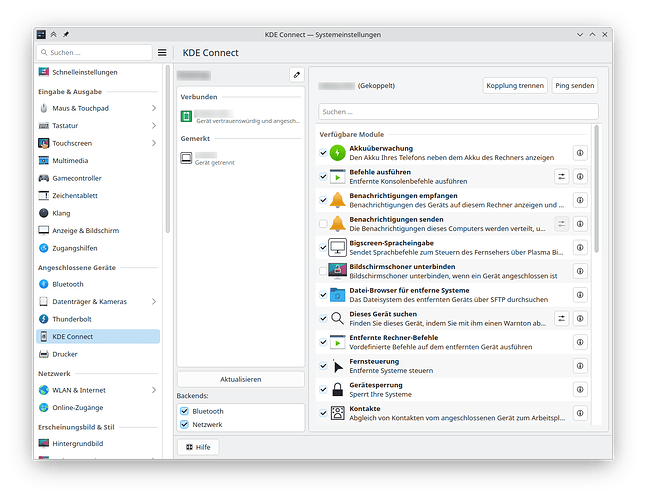Click the modules Suchen search field
The height and width of the screenshot is (499, 646).
(x=458, y=112)
